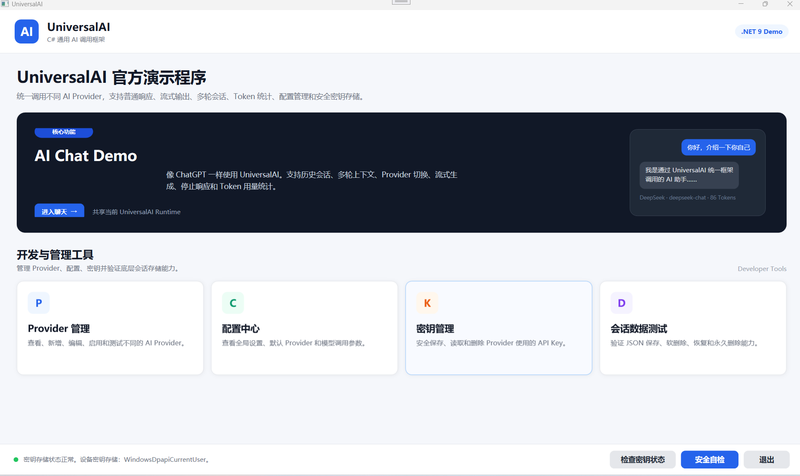The image size is (800, 476).
Task: Click the banner description starting 像 ChatGPT
Action: [x=311, y=181]
